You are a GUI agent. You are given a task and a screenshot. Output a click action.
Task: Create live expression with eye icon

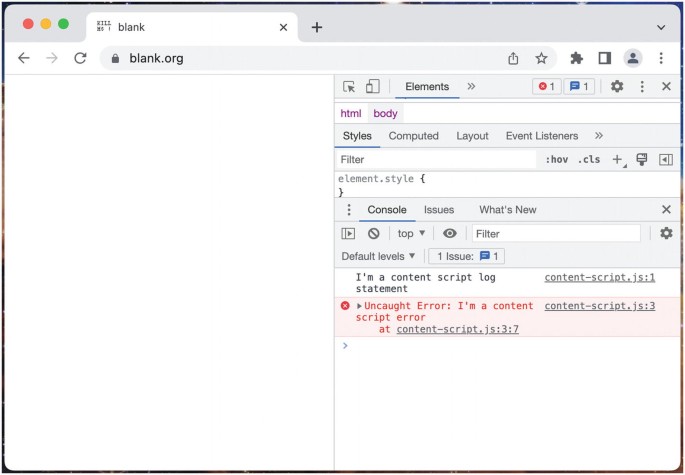(450, 233)
